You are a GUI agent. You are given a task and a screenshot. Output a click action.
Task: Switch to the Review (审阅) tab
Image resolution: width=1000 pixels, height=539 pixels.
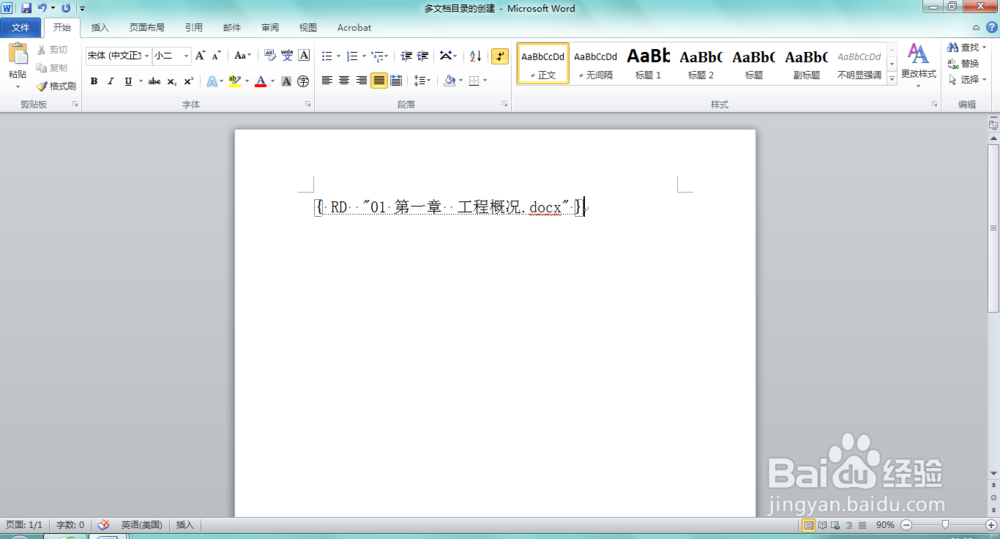pos(270,27)
